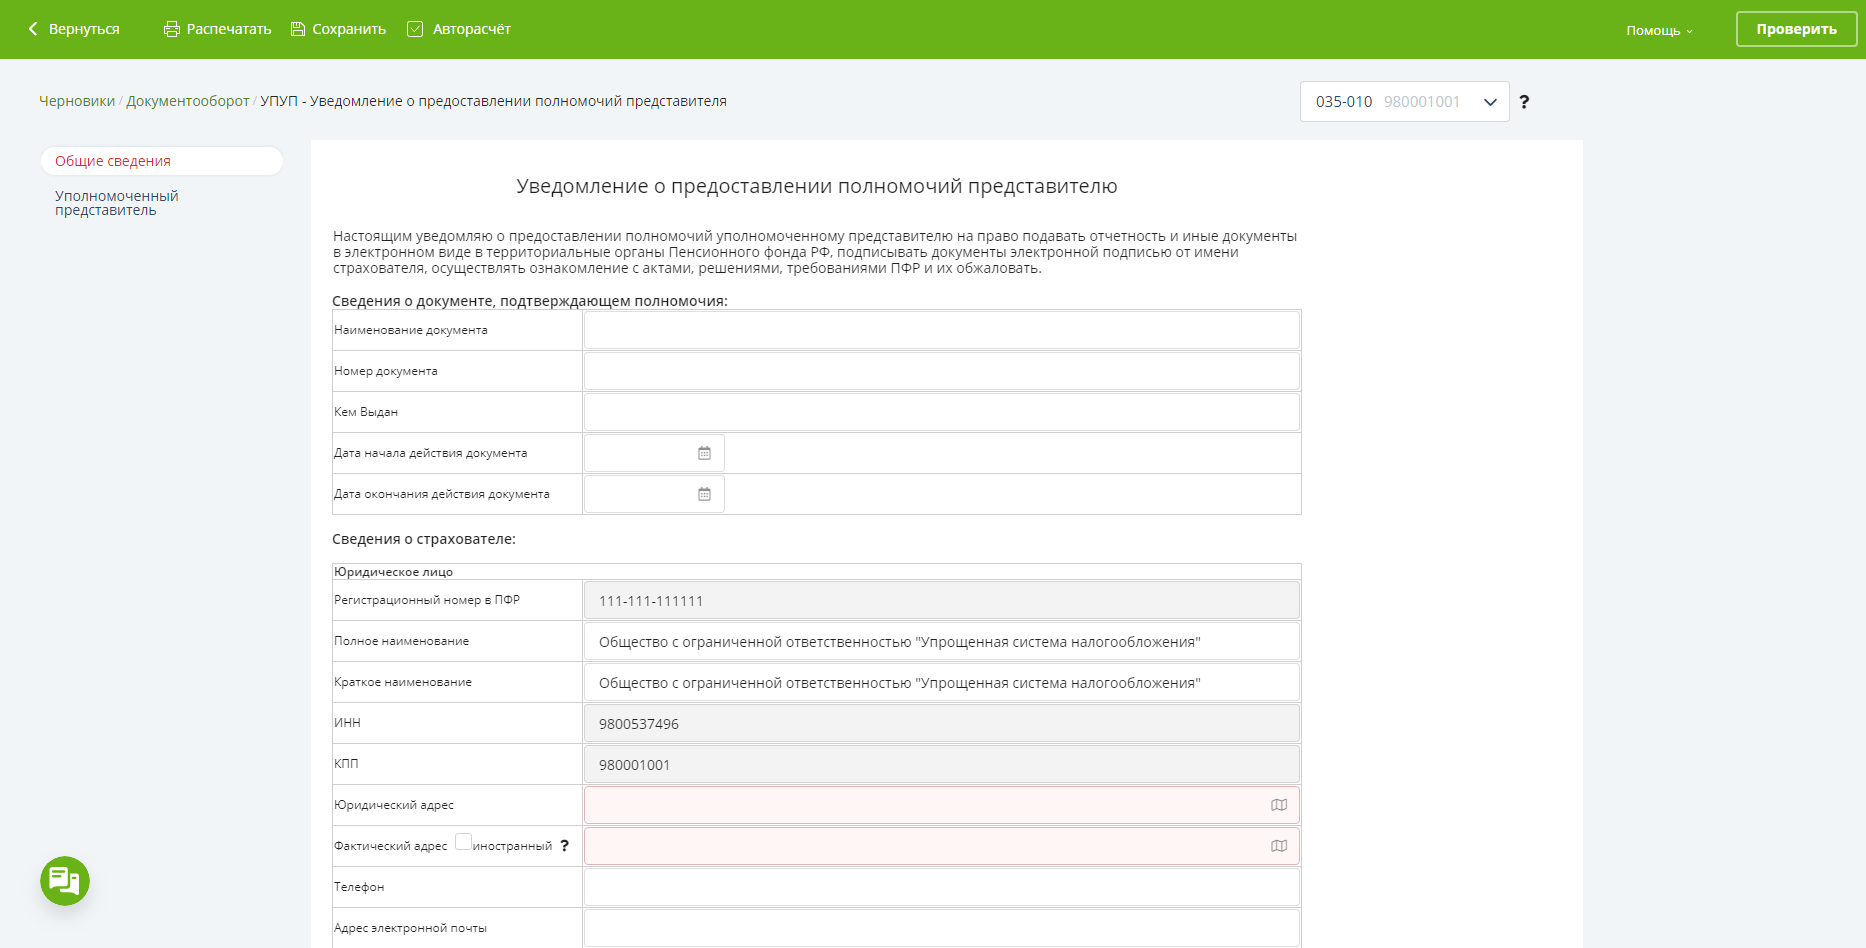Screen dimensions: 1866x948
Task: Go to Черновики breadcrumb link
Action: (x=77, y=101)
